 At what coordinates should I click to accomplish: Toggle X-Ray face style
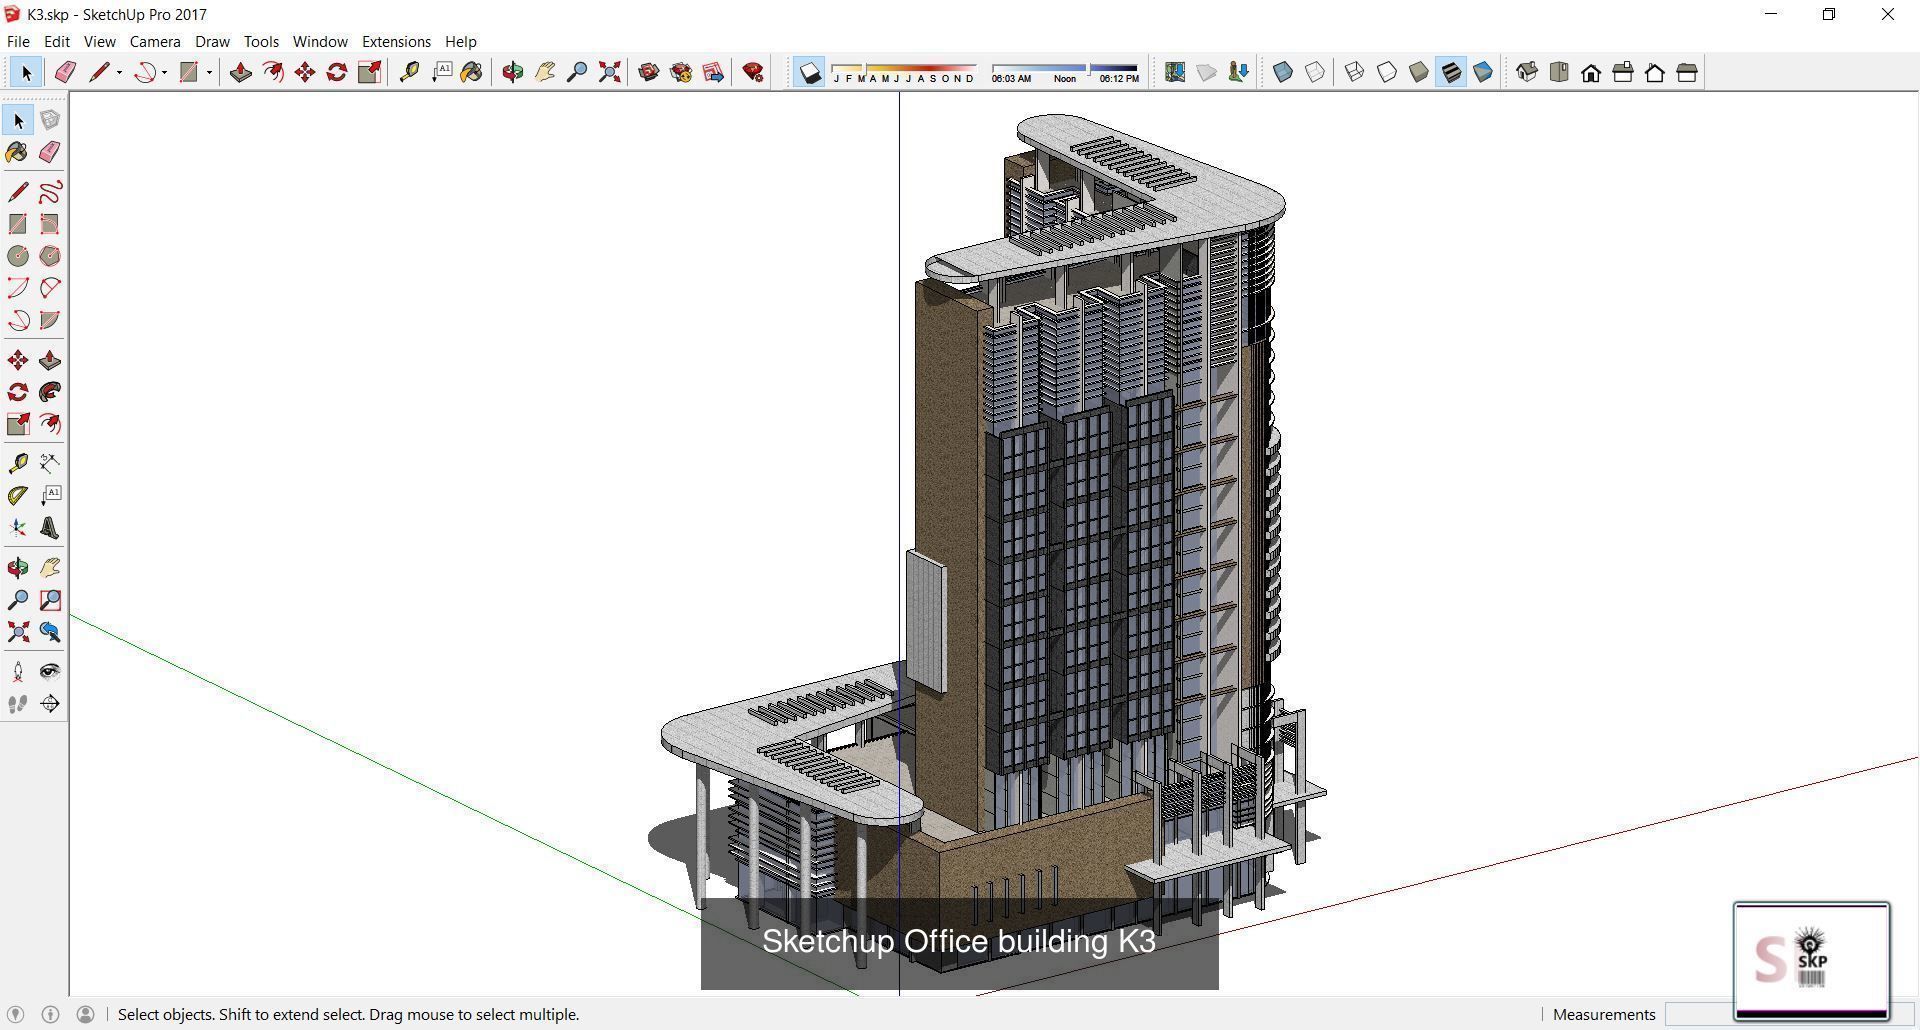click(x=1283, y=72)
